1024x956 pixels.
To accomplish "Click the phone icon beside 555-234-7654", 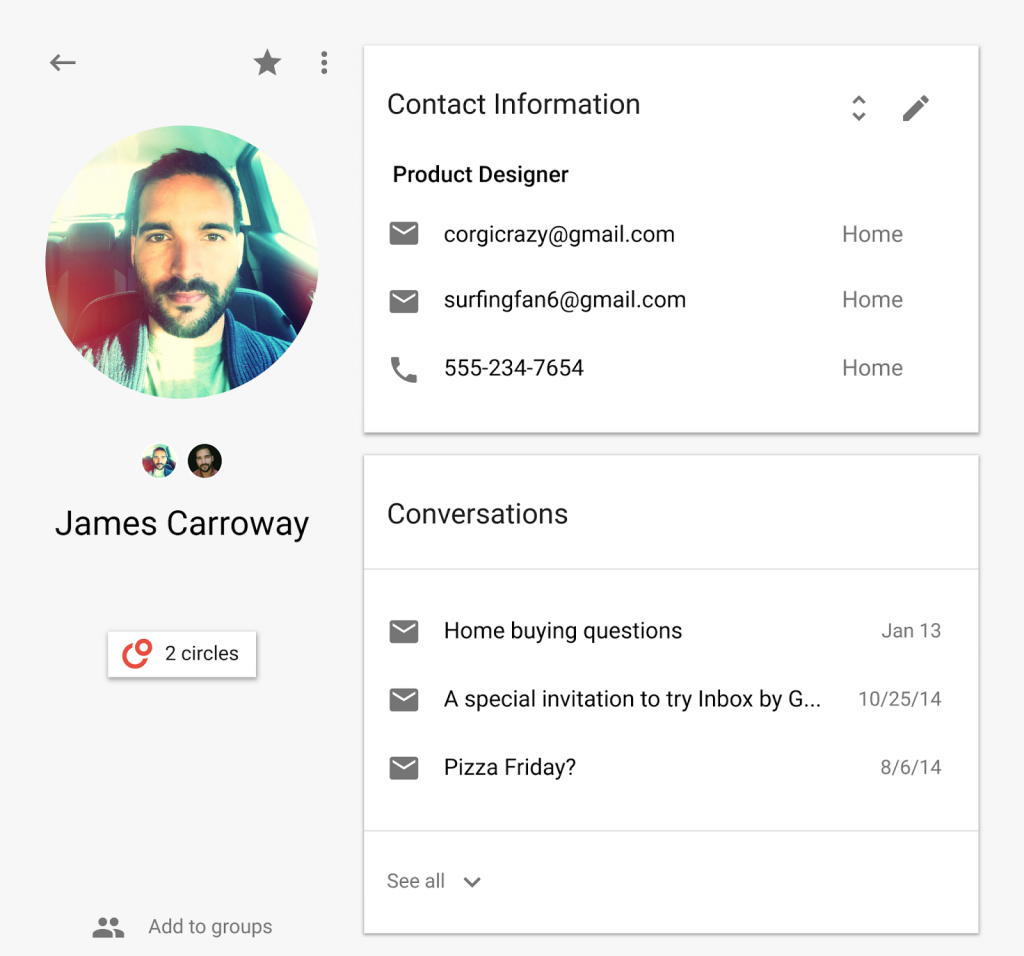I will point(404,367).
